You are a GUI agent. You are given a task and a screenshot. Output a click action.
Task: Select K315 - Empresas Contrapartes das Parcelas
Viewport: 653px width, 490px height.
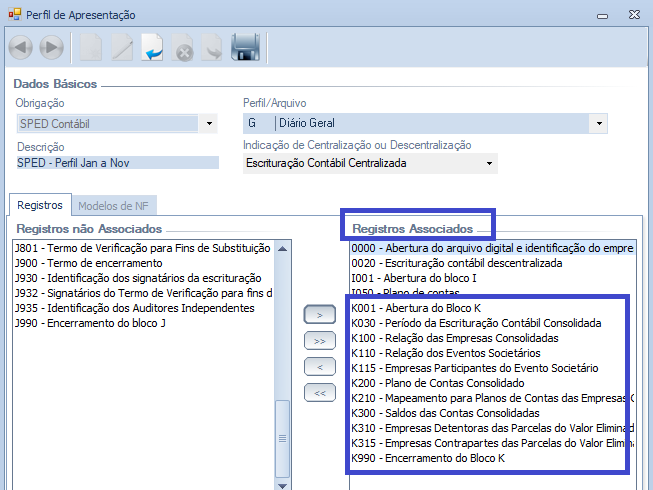pos(493,443)
